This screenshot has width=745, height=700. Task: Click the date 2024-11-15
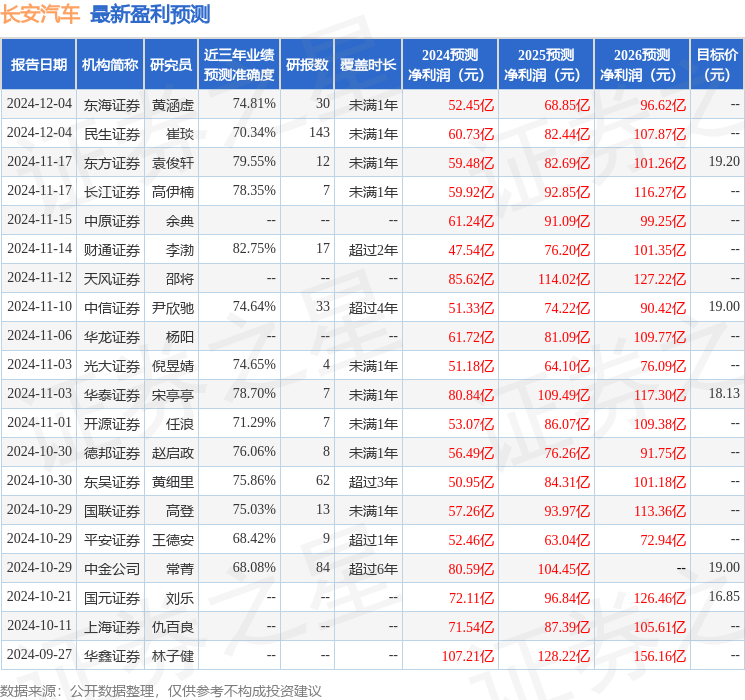pos(39,219)
